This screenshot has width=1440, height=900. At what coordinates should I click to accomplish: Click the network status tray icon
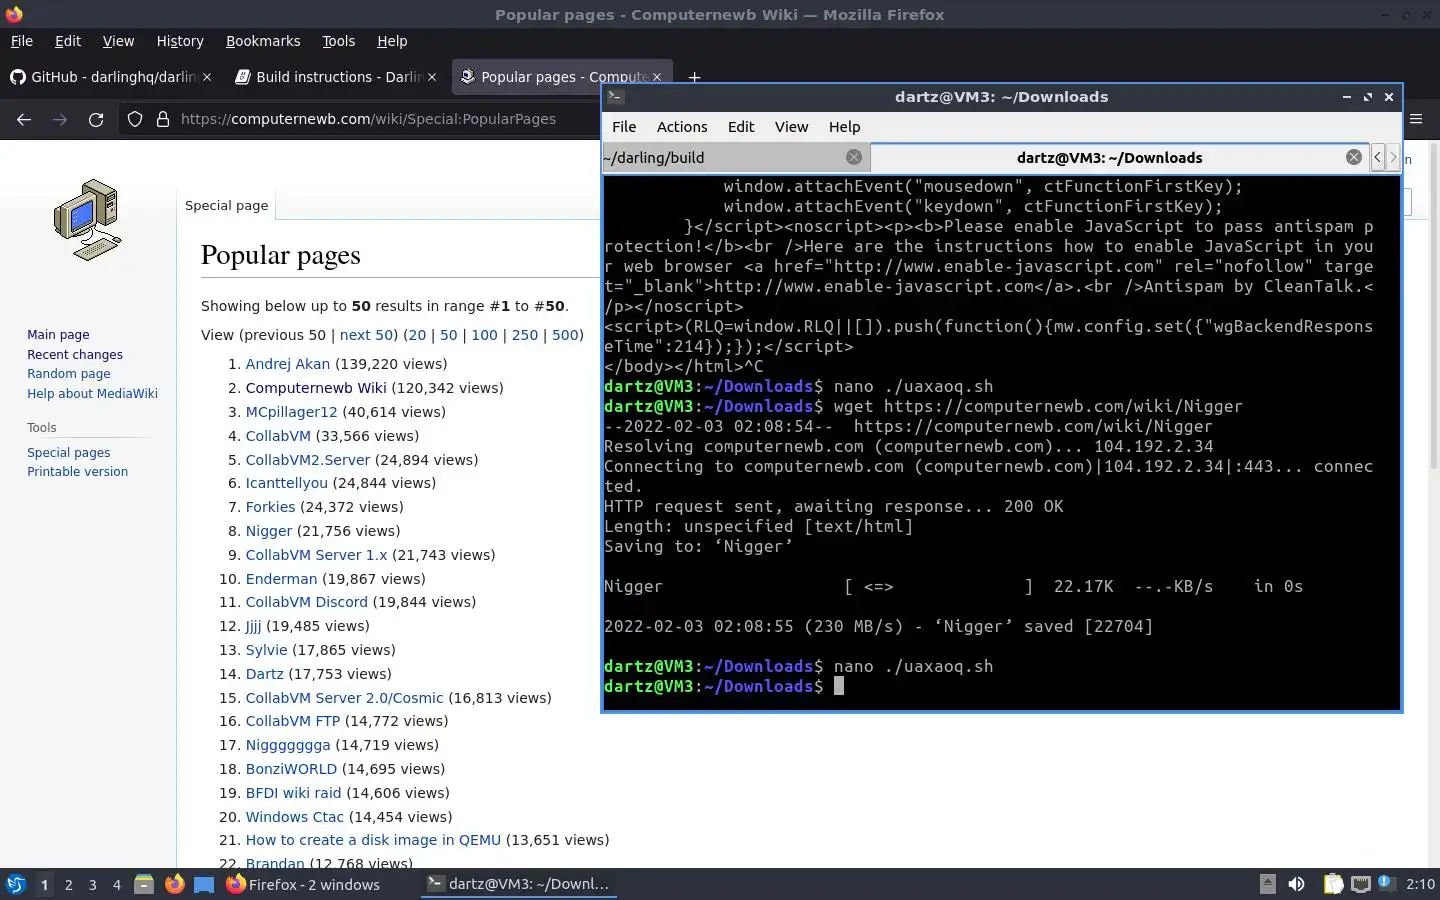point(1360,884)
